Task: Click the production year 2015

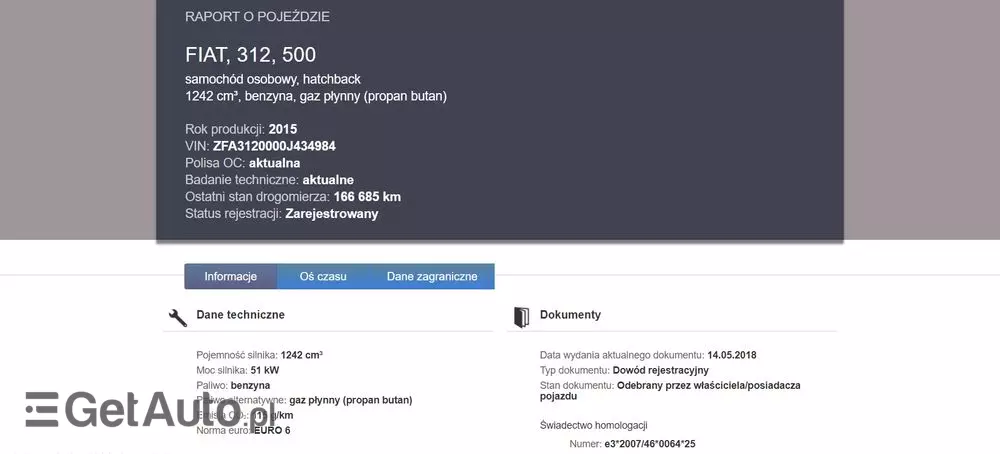Action: 283,129
